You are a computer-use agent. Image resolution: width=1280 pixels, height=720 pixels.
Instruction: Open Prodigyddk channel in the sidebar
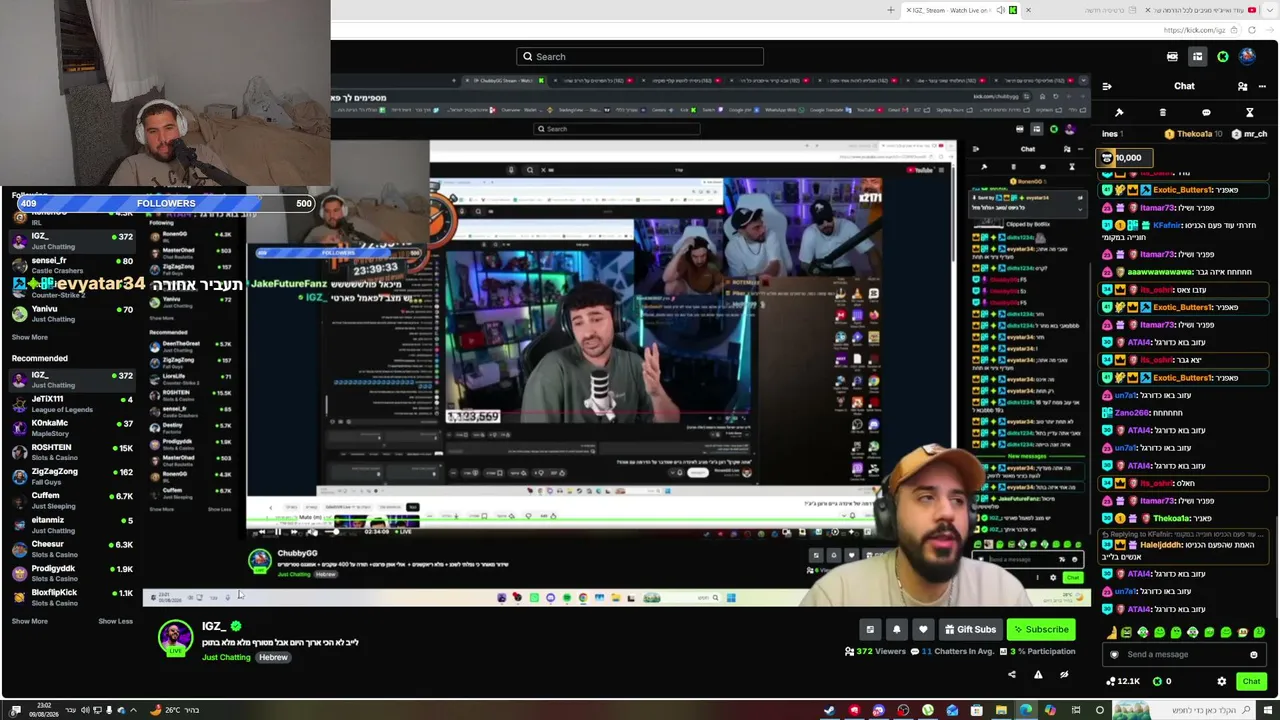[x=71, y=573]
